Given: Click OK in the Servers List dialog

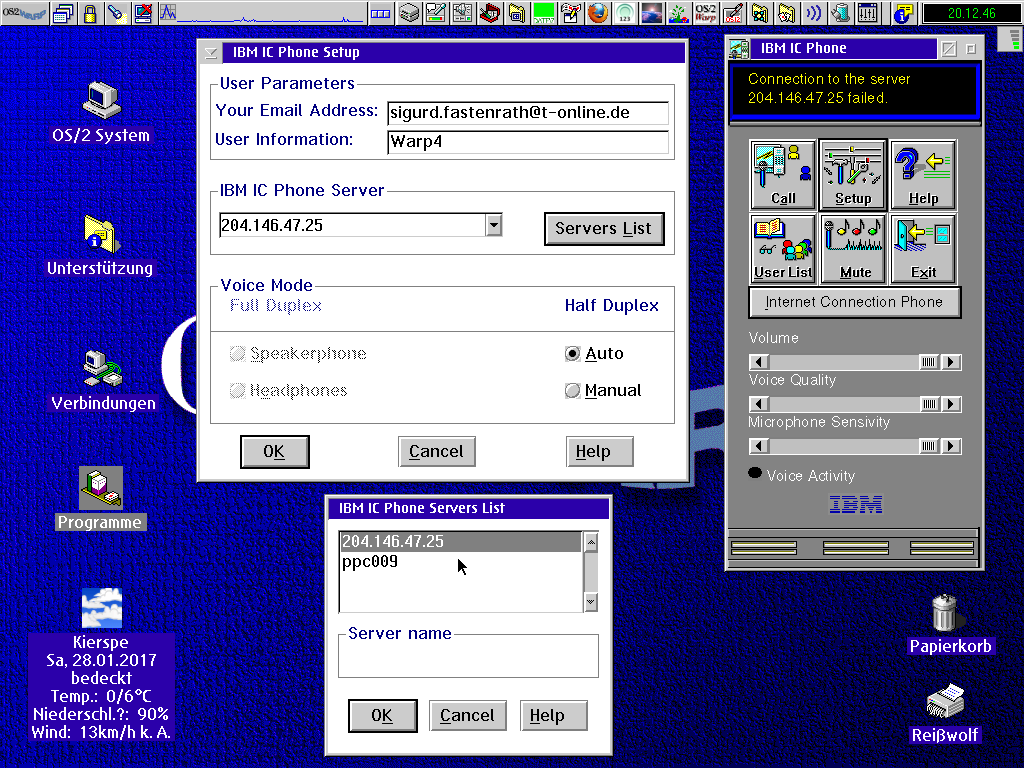Looking at the screenshot, I should coord(382,715).
